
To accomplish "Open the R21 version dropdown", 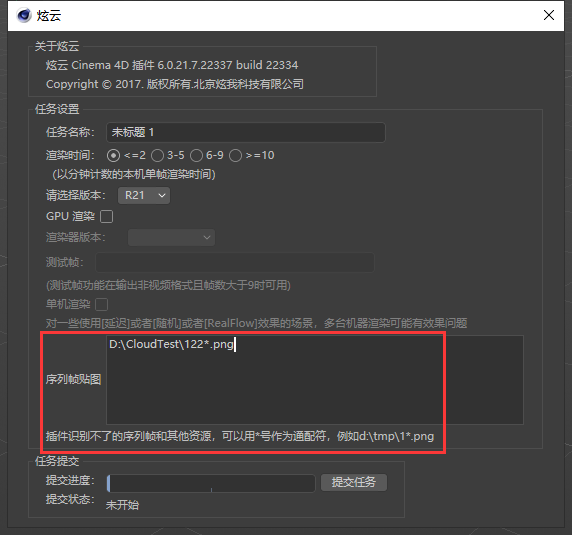I will click(144, 195).
